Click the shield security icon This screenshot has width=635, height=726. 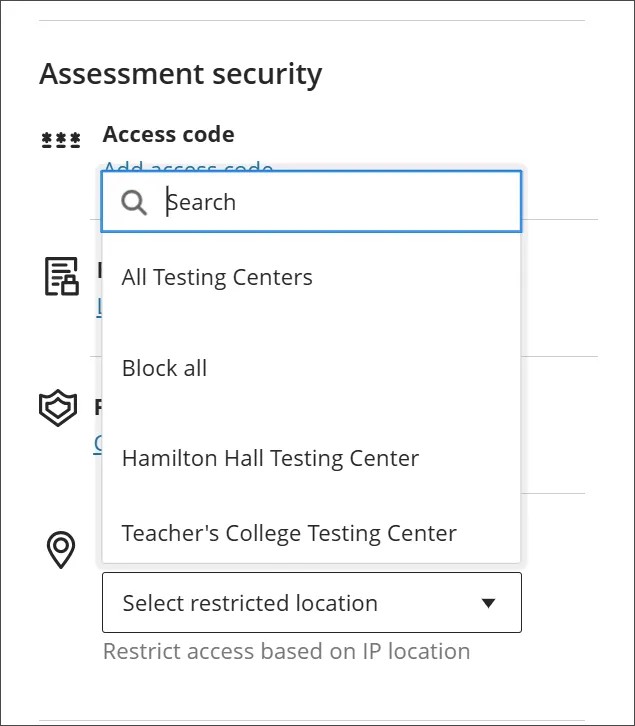(58, 409)
